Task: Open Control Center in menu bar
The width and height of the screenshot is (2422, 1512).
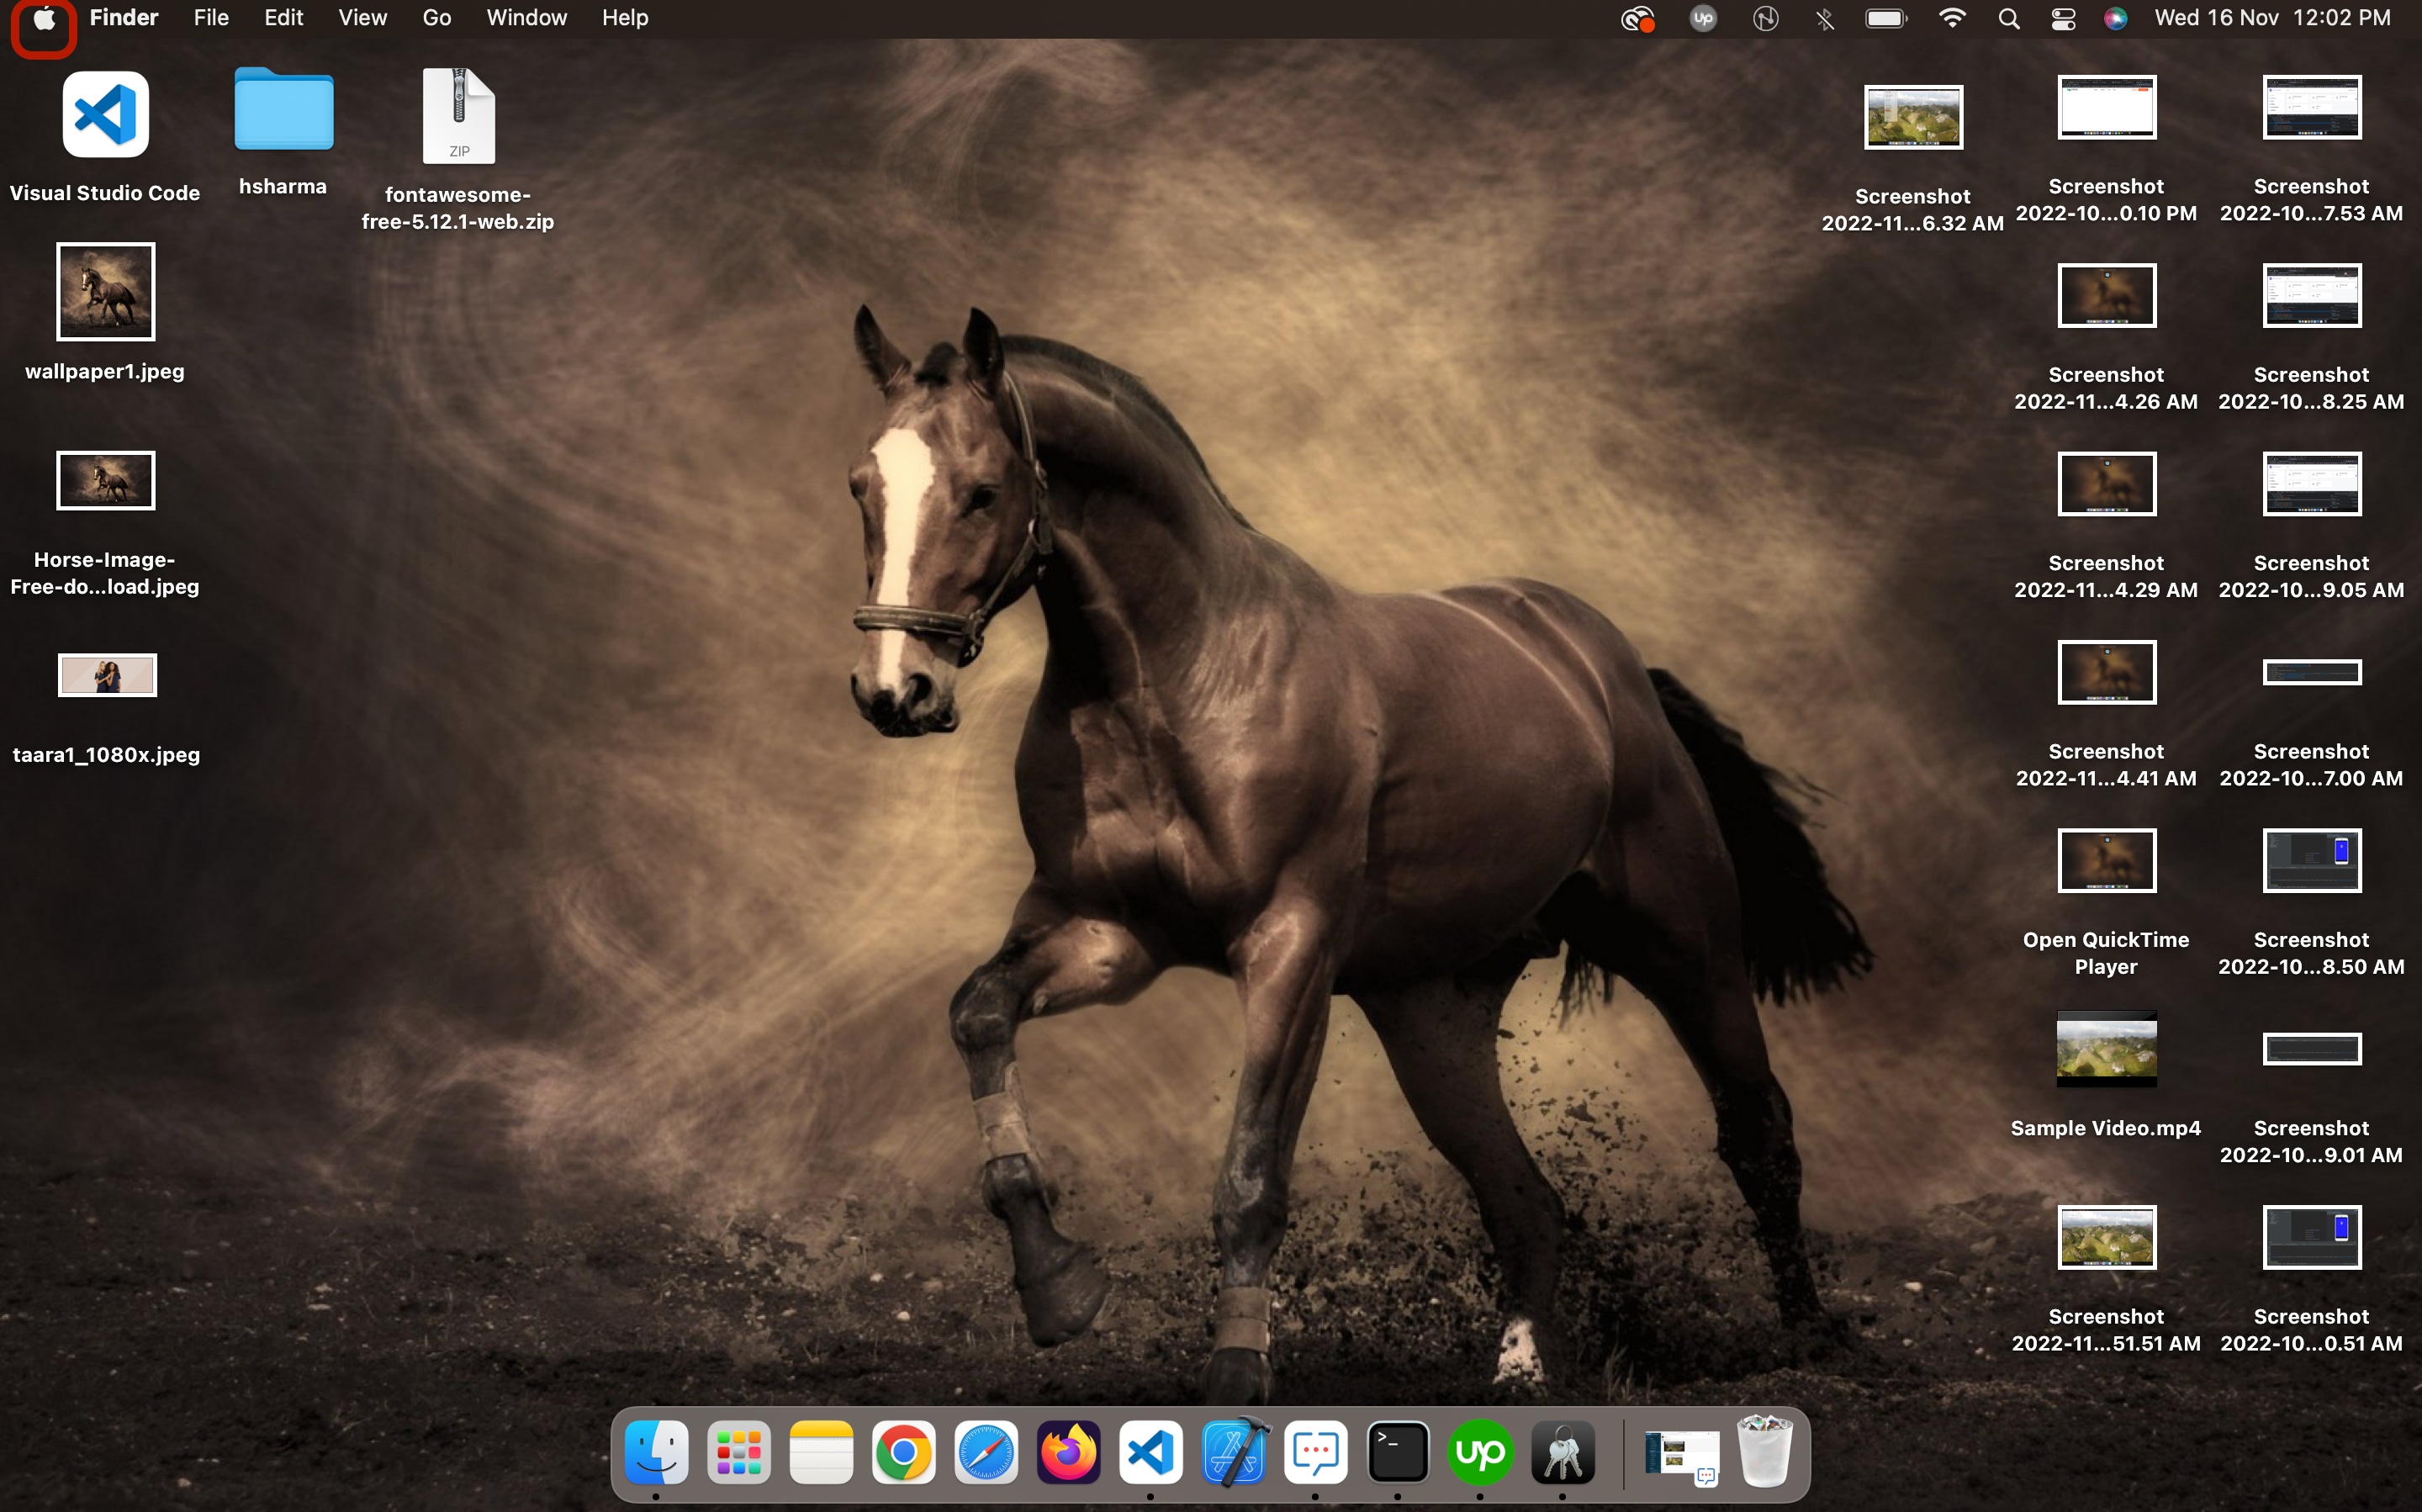Action: [x=2063, y=18]
